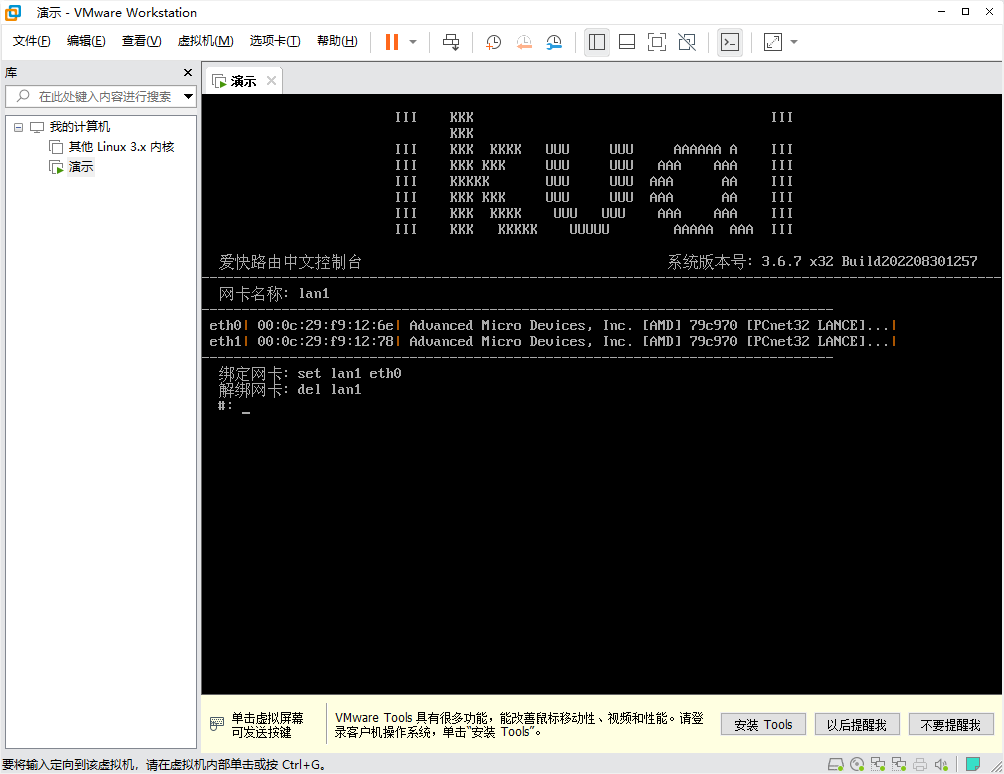Collapse the 我的计算机 tree node
Viewport: 1004px width, 774px height.
[x=19, y=127]
